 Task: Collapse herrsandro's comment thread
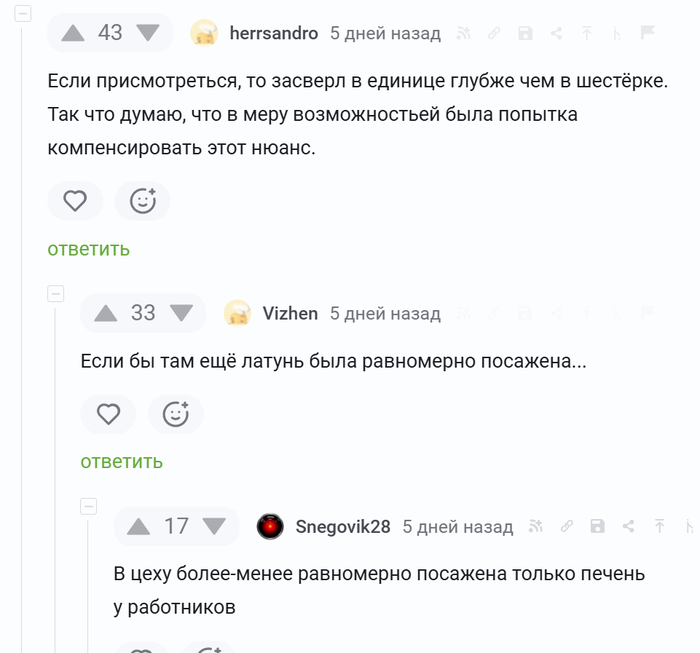tap(23, 14)
